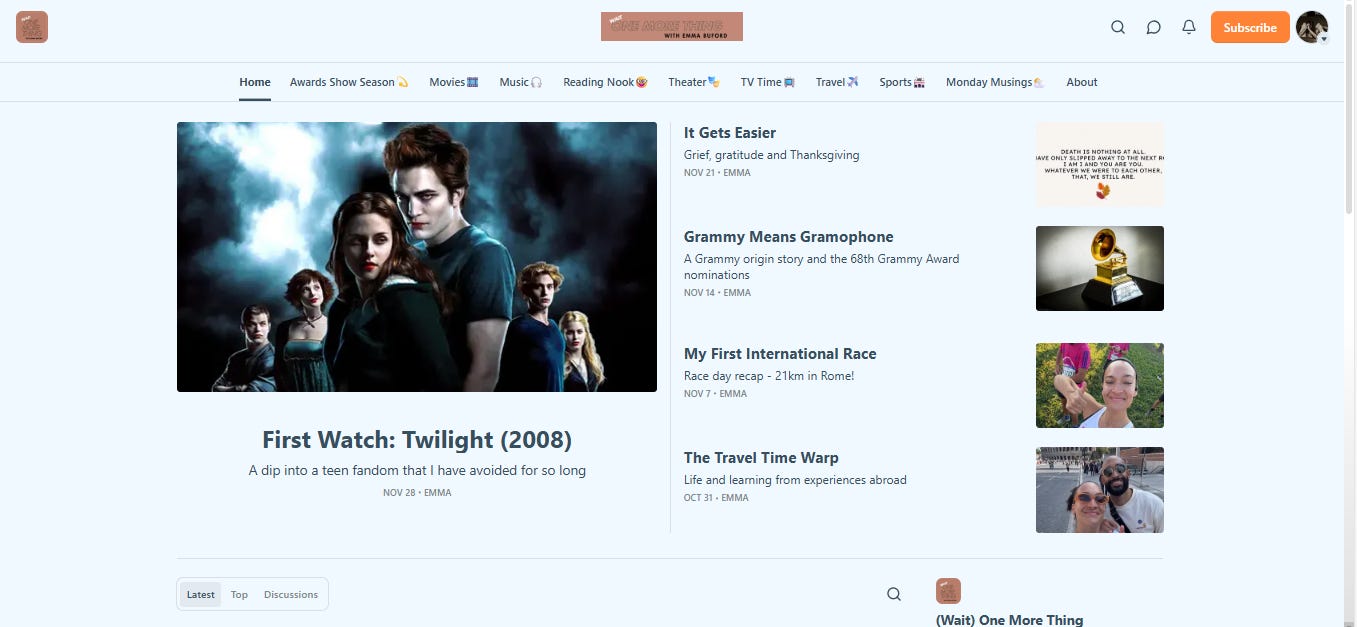Click the 'NOV 28 • EMMA' byline

[417, 493]
